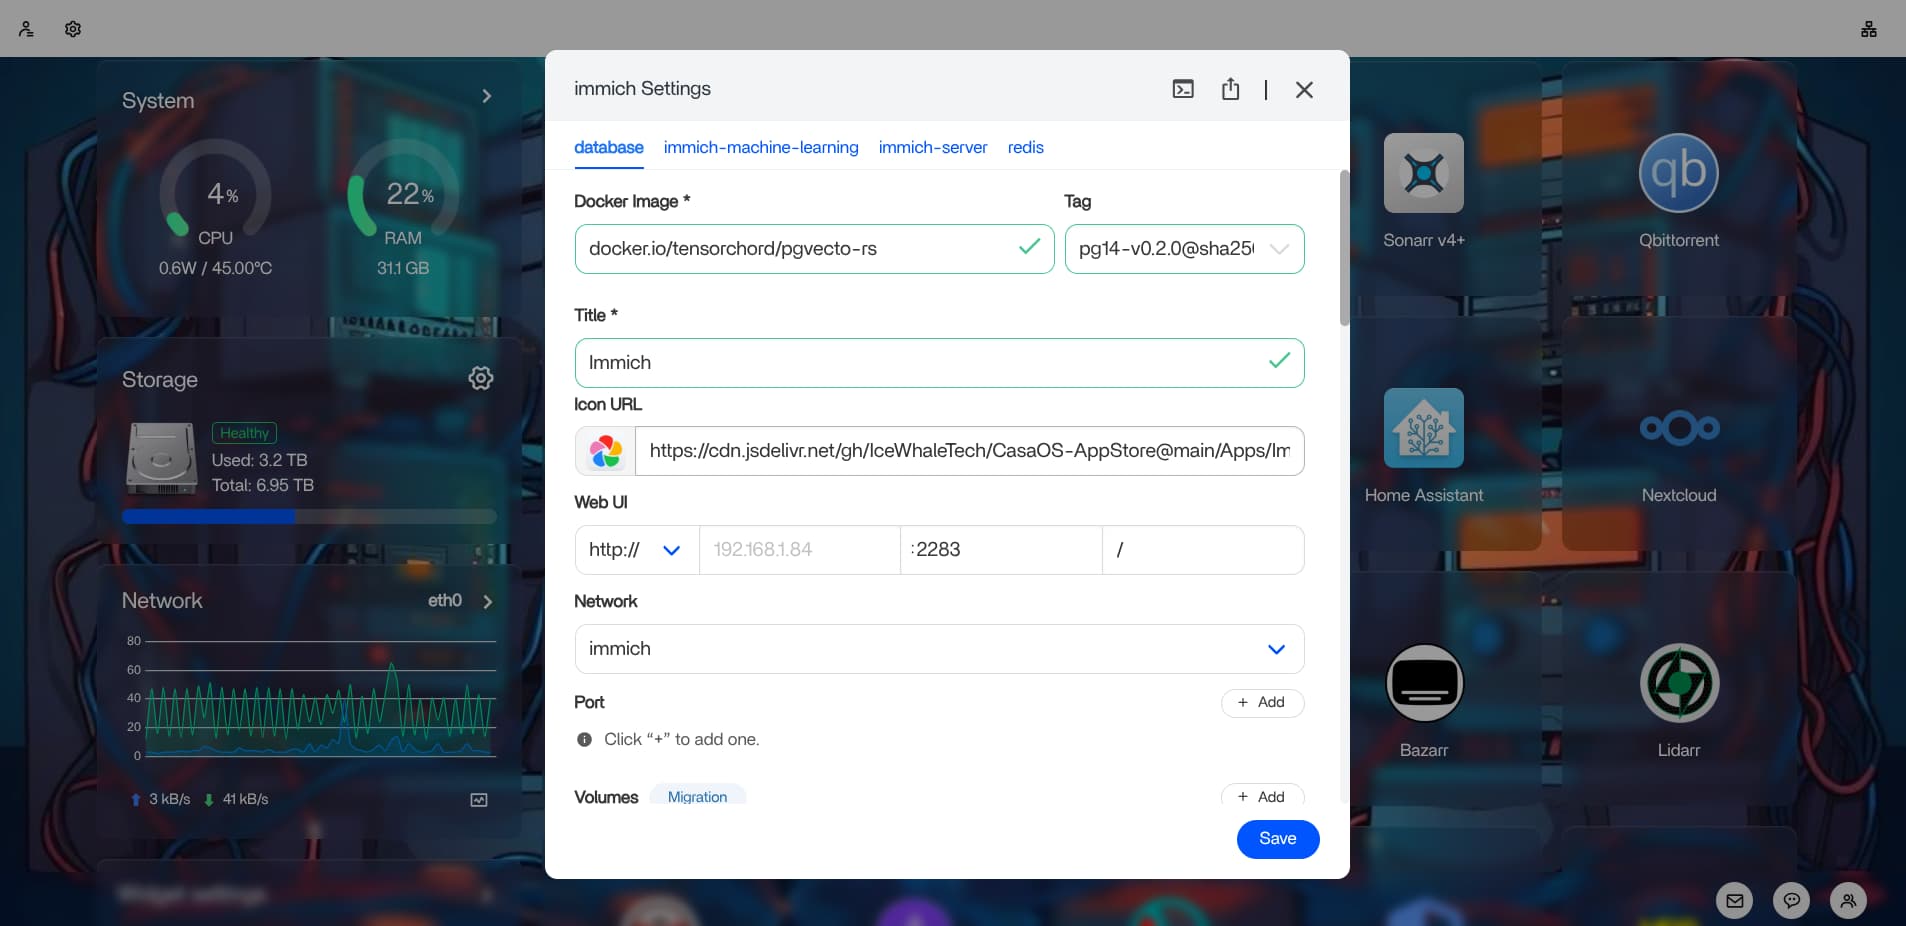Click the network topology icon at top right
The width and height of the screenshot is (1906, 926).
click(1869, 29)
